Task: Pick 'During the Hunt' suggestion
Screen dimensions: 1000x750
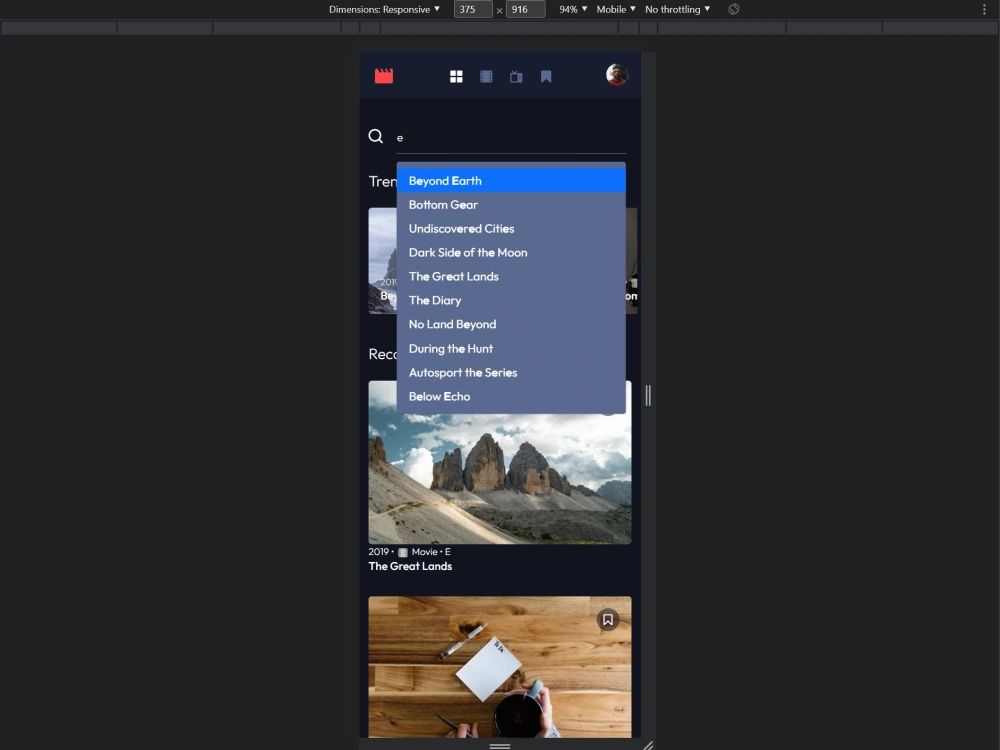Action: point(511,348)
